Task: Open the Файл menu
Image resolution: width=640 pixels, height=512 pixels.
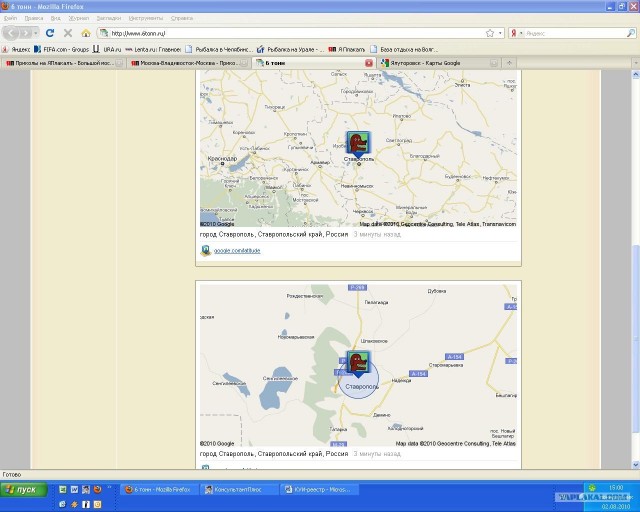Action: [11, 18]
